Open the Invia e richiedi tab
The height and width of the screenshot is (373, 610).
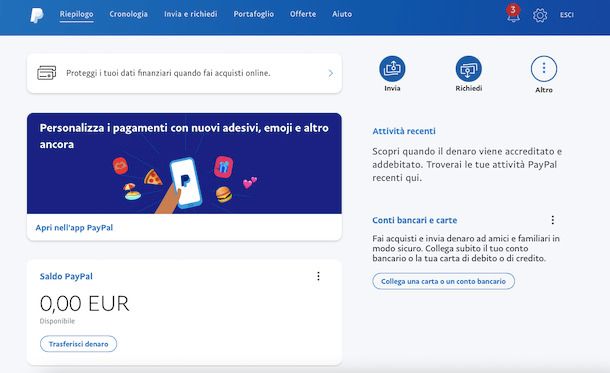point(191,14)
